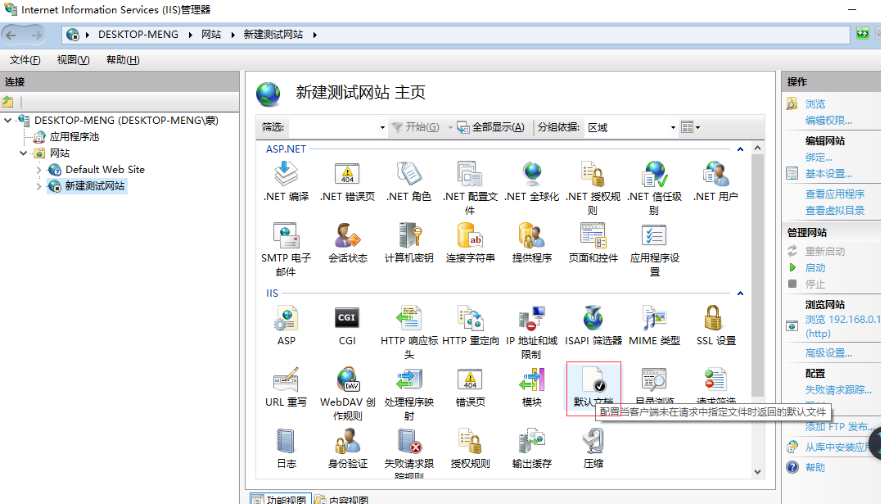881x504 pixels.
Task: Click the scroll down arrow of feature list
Action: coord(757,472)
